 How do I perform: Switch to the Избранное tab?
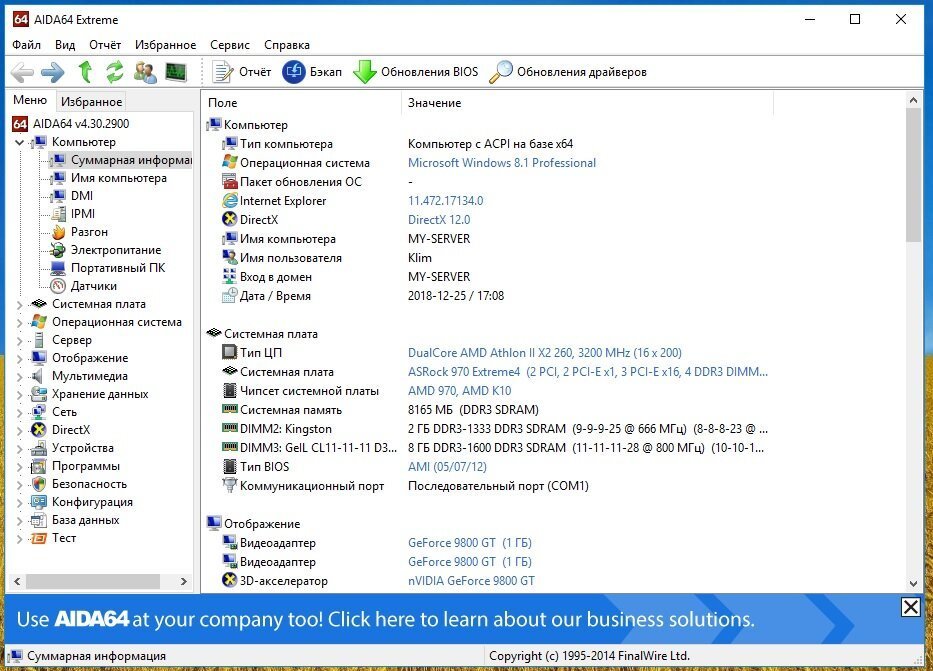(92, 102)
